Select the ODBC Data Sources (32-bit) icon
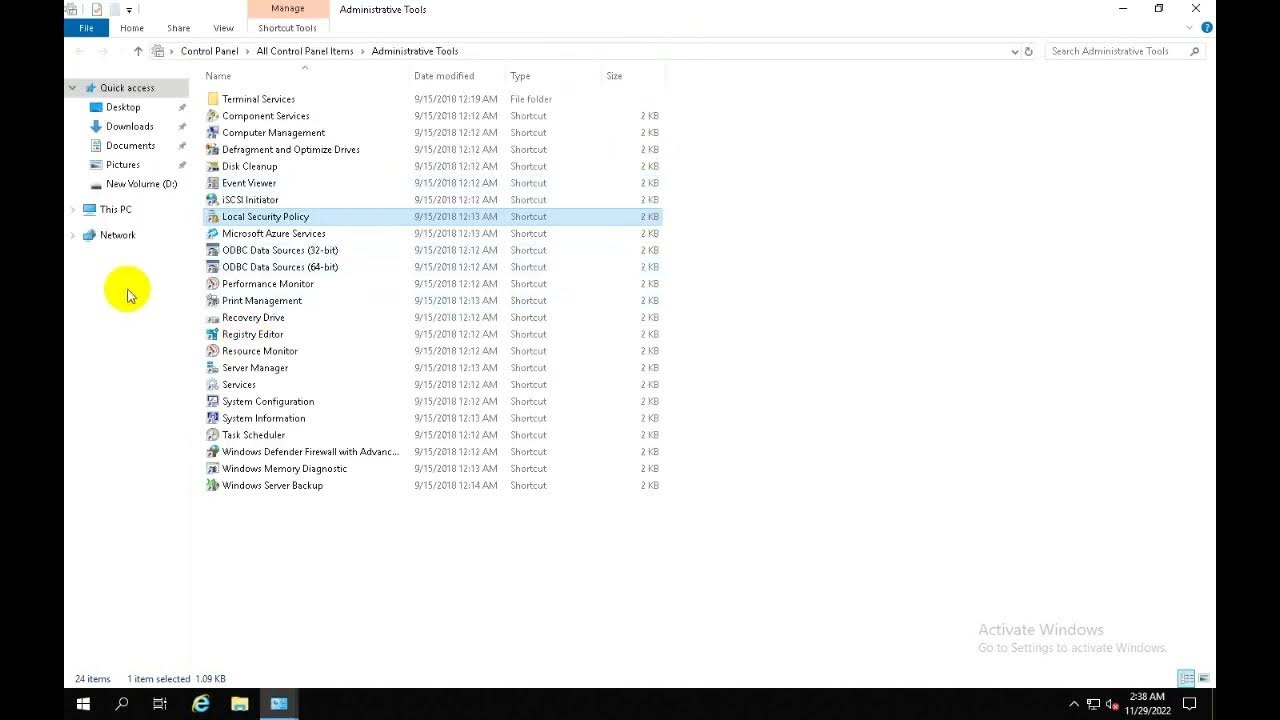Image resolution: width=1280 pixels, height=720 pixels. tap(212, 250)
